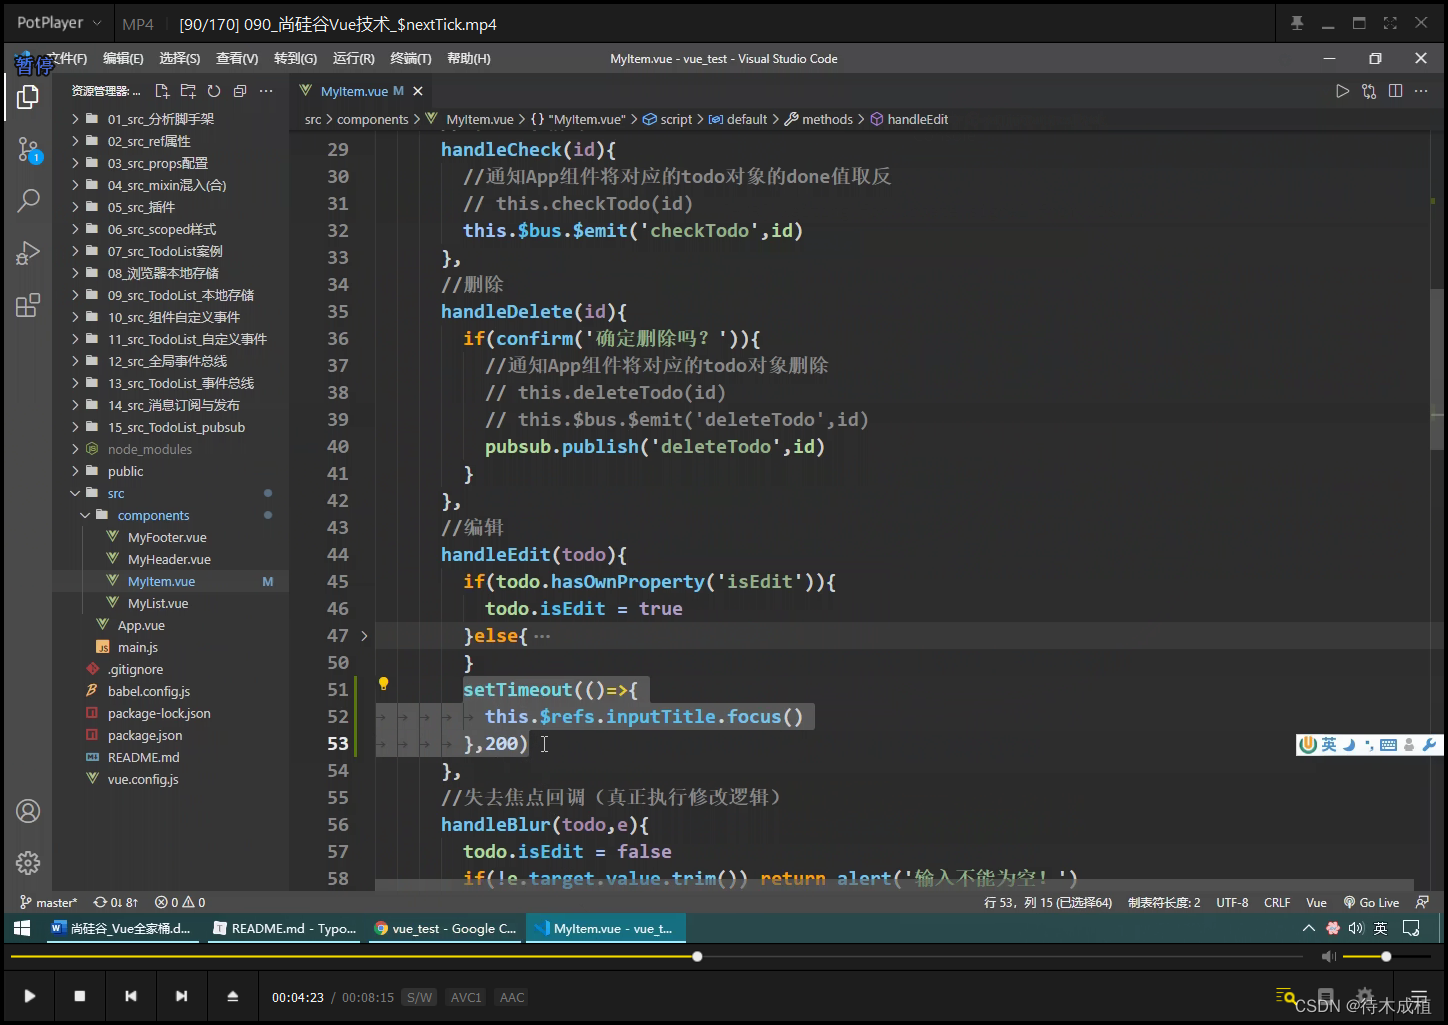Collapse all folders in Explorer

point(240,91)
